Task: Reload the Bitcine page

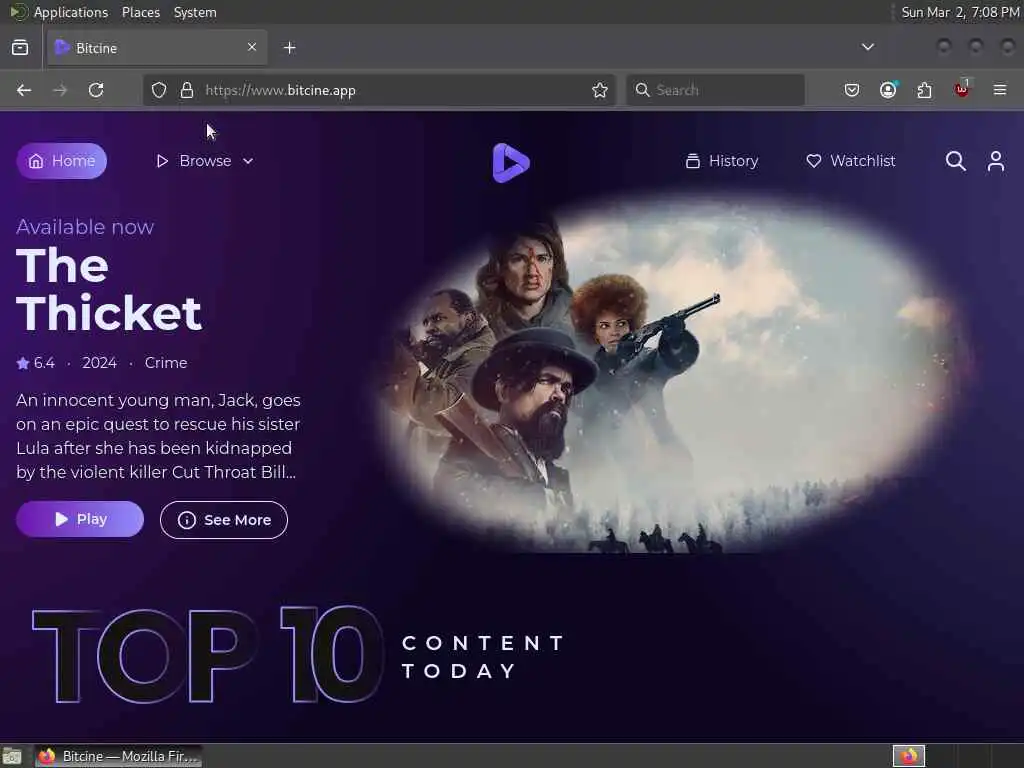Action: point(96,90)
